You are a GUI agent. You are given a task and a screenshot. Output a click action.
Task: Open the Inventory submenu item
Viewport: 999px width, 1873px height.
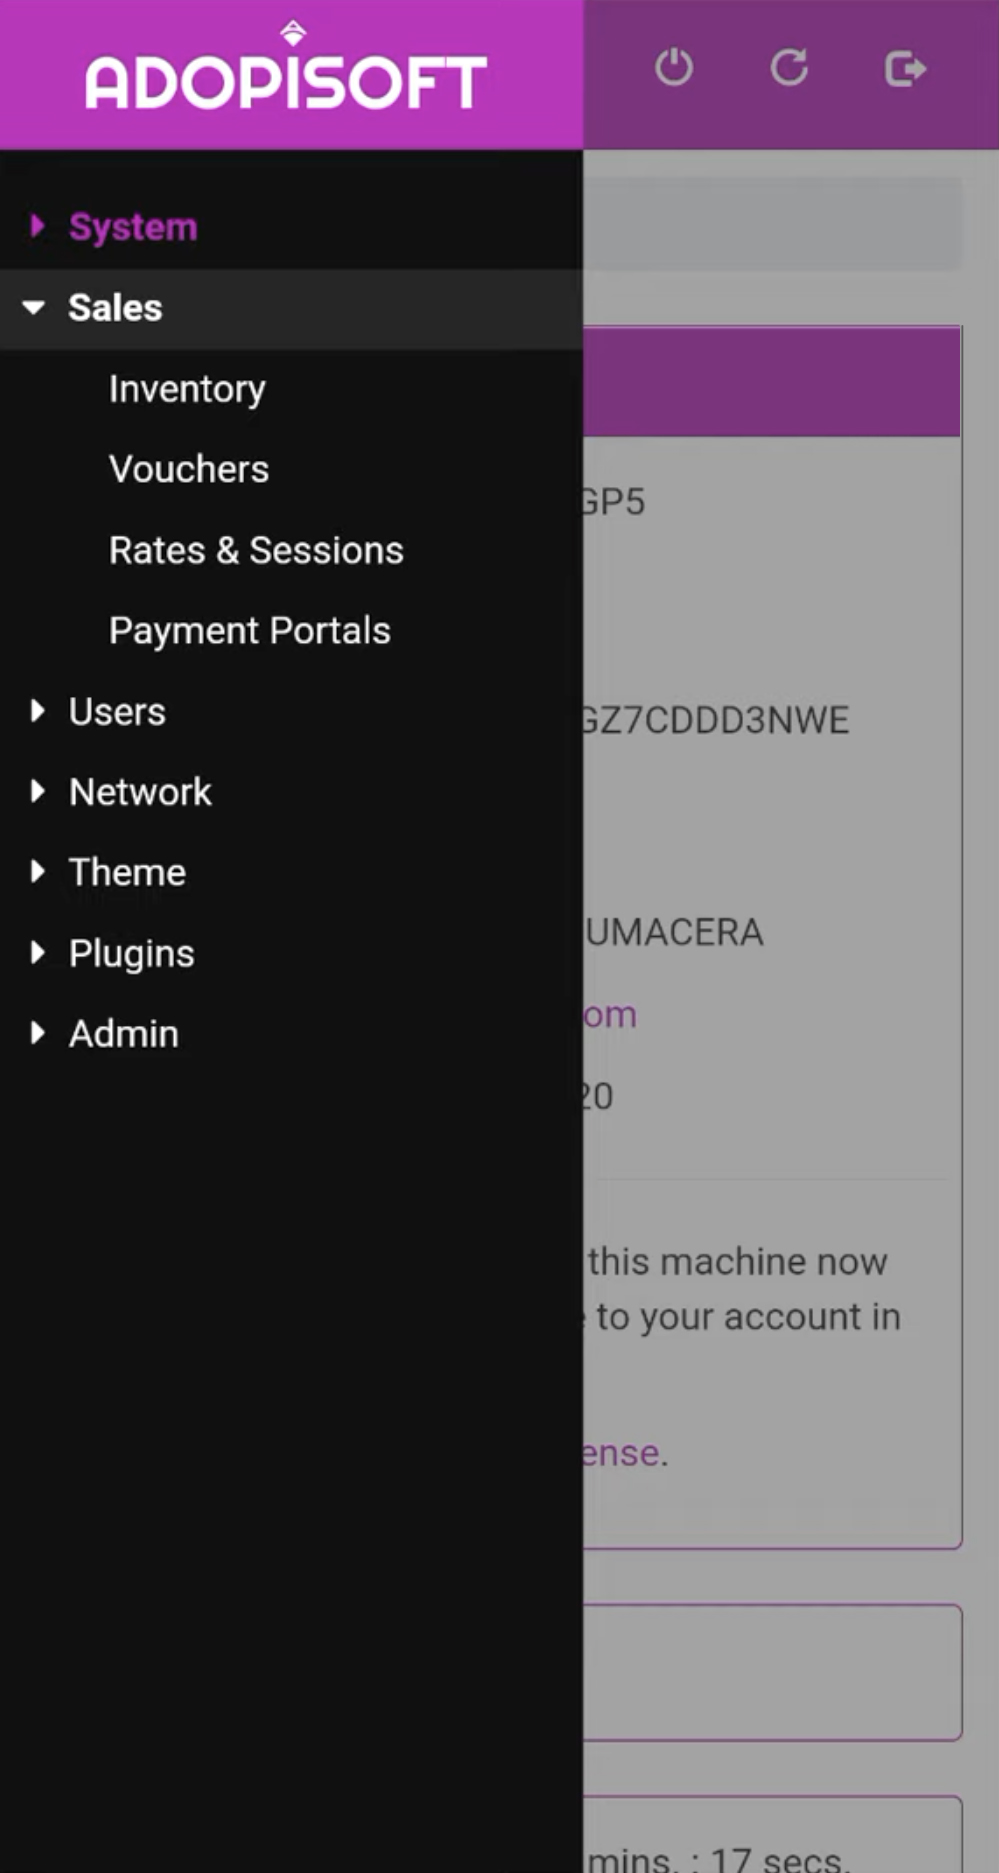tap(187, 389)
